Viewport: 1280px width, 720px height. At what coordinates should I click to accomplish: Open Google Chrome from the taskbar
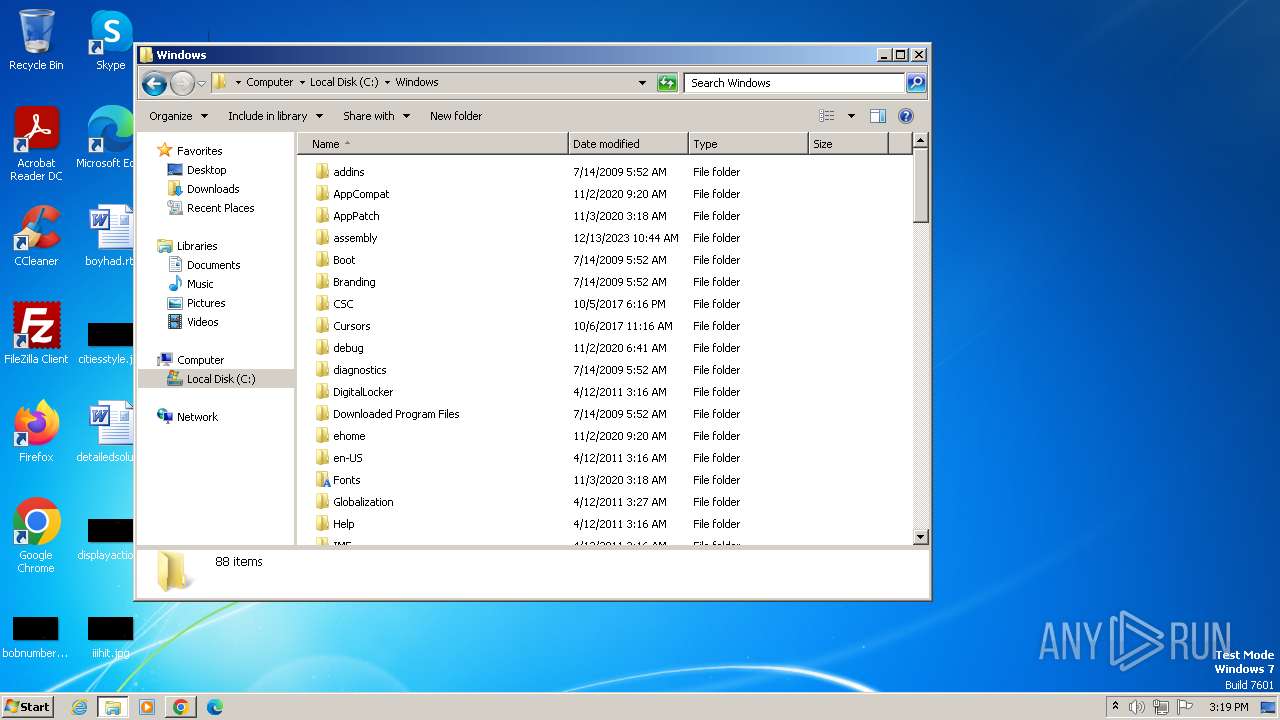click(x=180, y=707)
